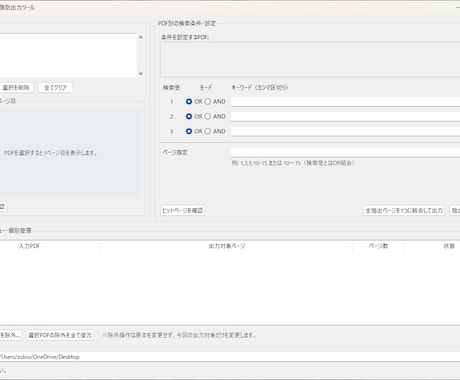The image size is (460, 380).
Task: Click the ヒットページを確認 button
Action: point(183,210)
